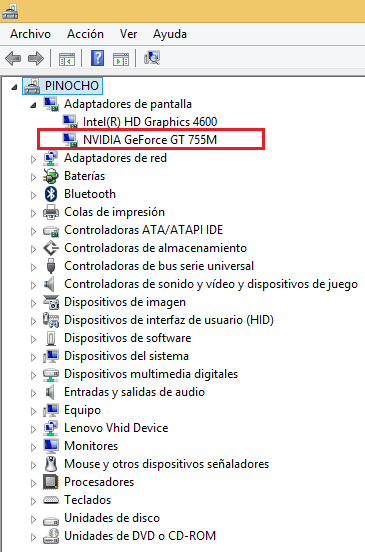Open the Archivo menu
This screenshot has height=552, width=365.
pos(30,34)
